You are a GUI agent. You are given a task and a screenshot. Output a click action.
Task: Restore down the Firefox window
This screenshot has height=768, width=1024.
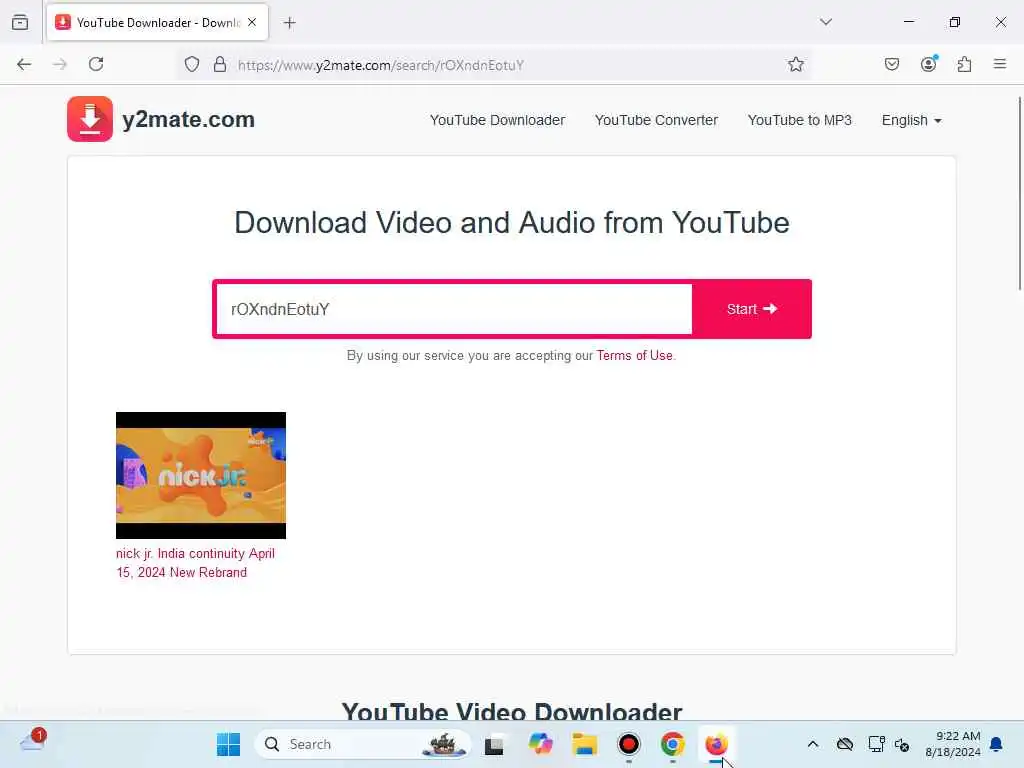pos(955,22)
